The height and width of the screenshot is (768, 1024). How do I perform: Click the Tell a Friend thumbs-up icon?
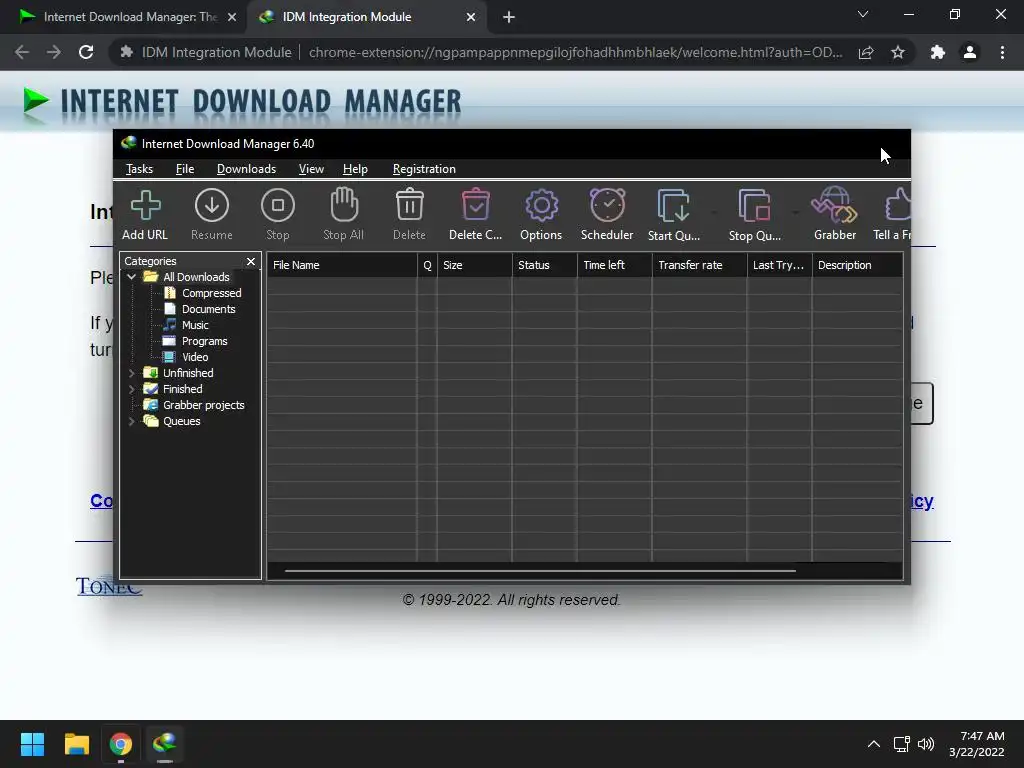(898, 205)
